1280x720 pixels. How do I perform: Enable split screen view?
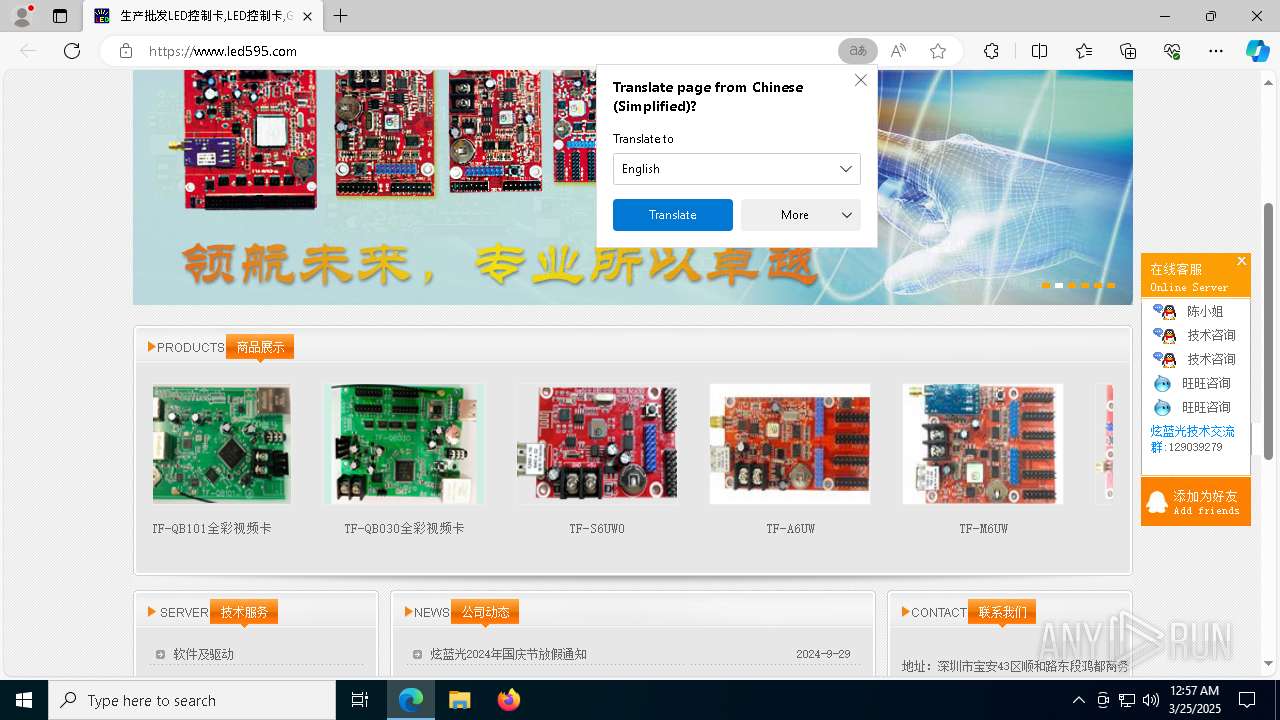[x=1039, y=51]
